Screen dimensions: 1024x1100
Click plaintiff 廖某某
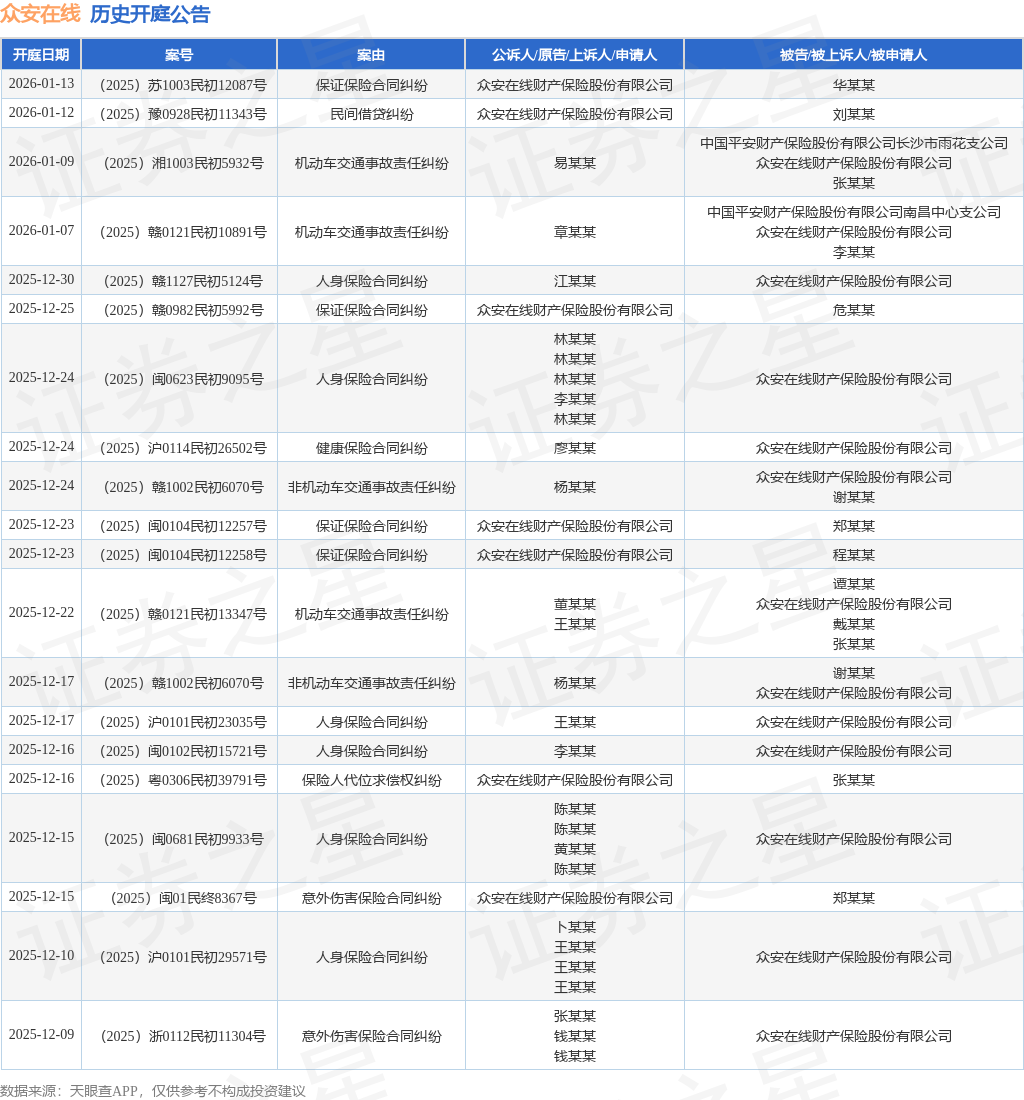click(x=574, y=448)
